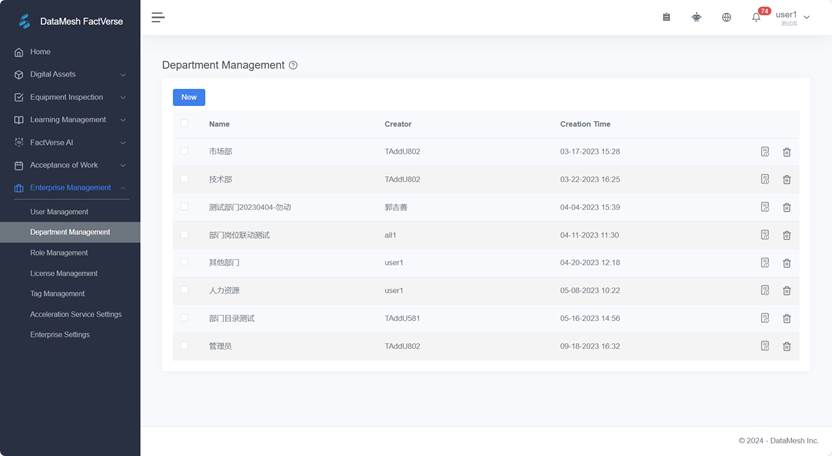
Task: Edit the 技术部 department row
Action: [765, 179]
